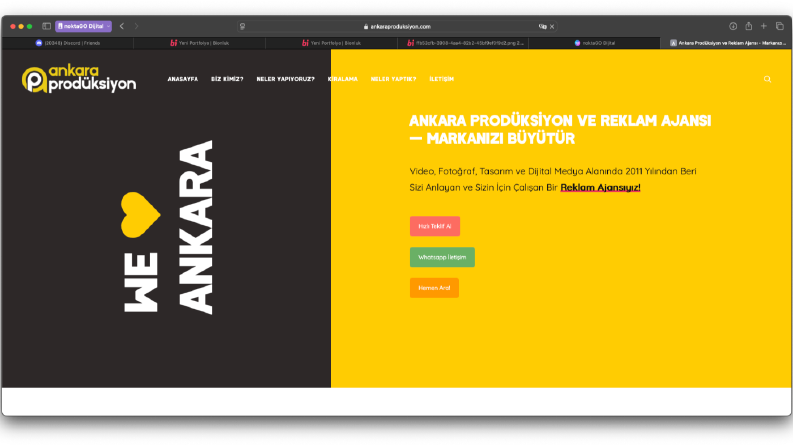
Task: Open the noktaGO Dijital profile dropdown
Action: (83, 26)
